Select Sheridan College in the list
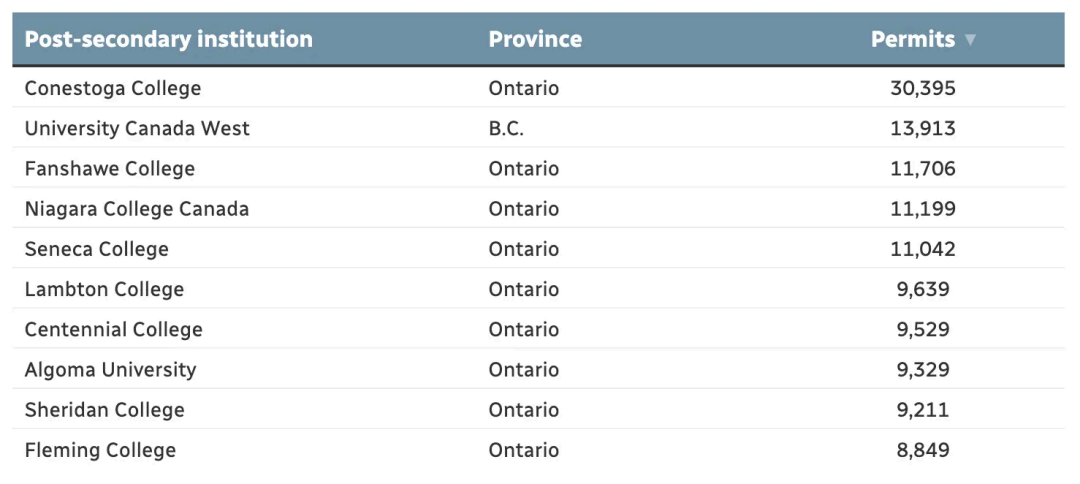1080x484 pixels. [105, 410]
